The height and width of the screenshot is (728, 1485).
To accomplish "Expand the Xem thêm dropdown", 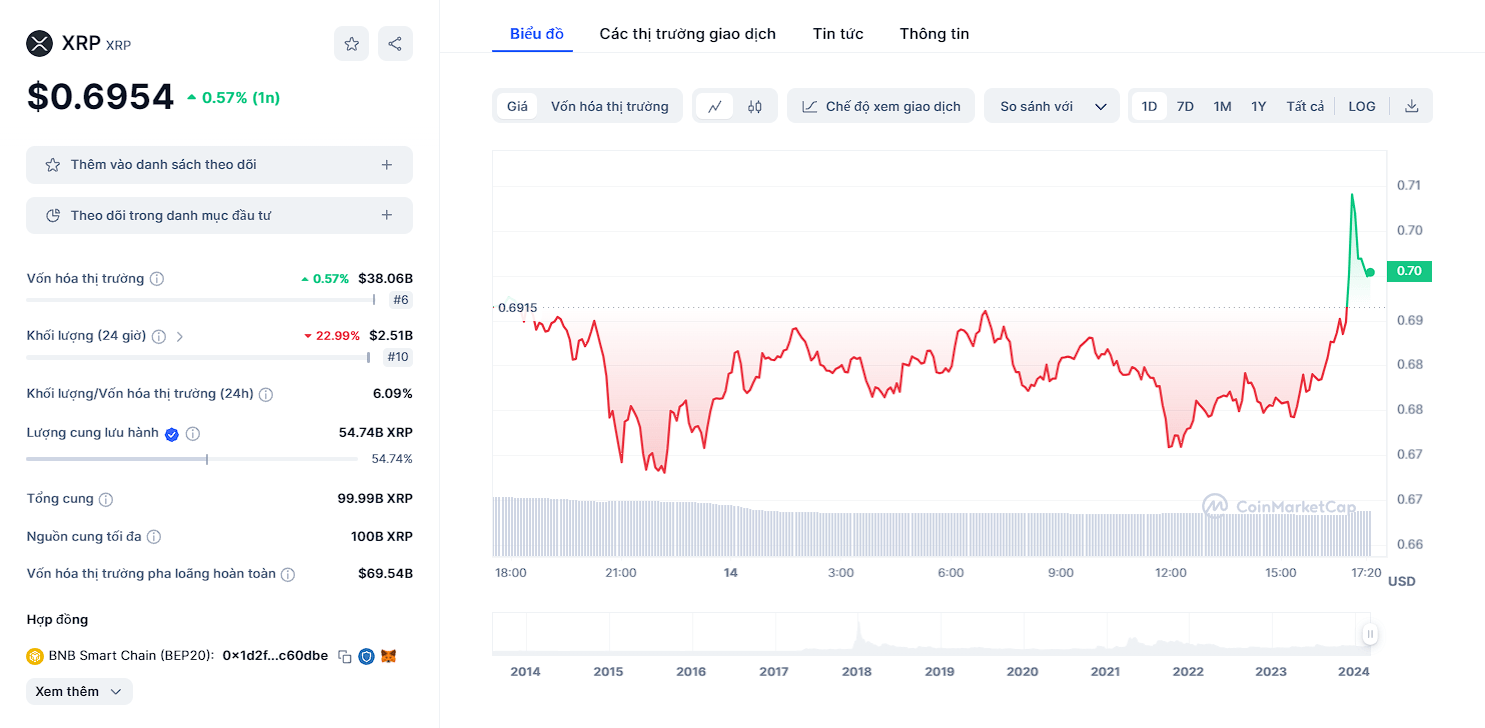I will 79,691.
